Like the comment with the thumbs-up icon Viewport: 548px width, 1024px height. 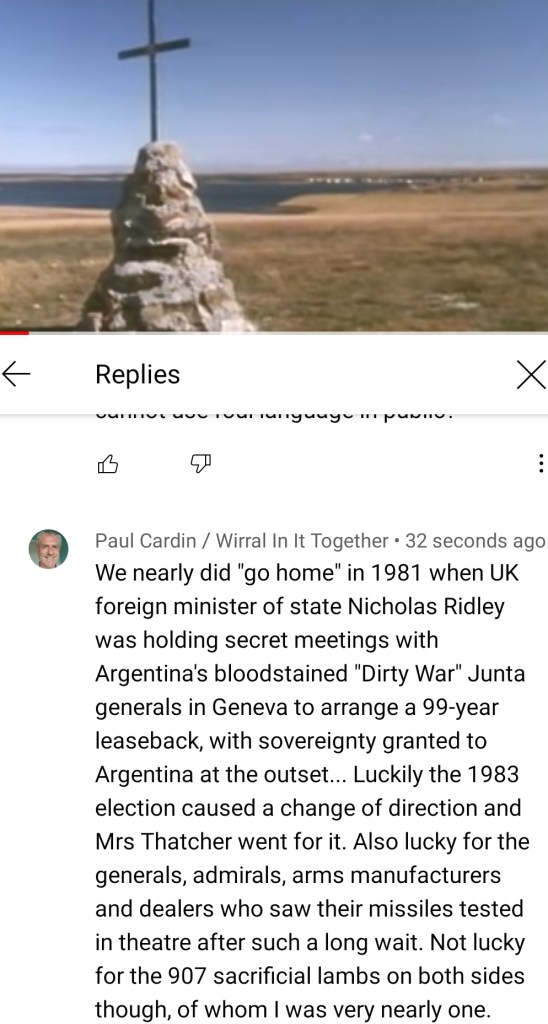tap(108, 464)
